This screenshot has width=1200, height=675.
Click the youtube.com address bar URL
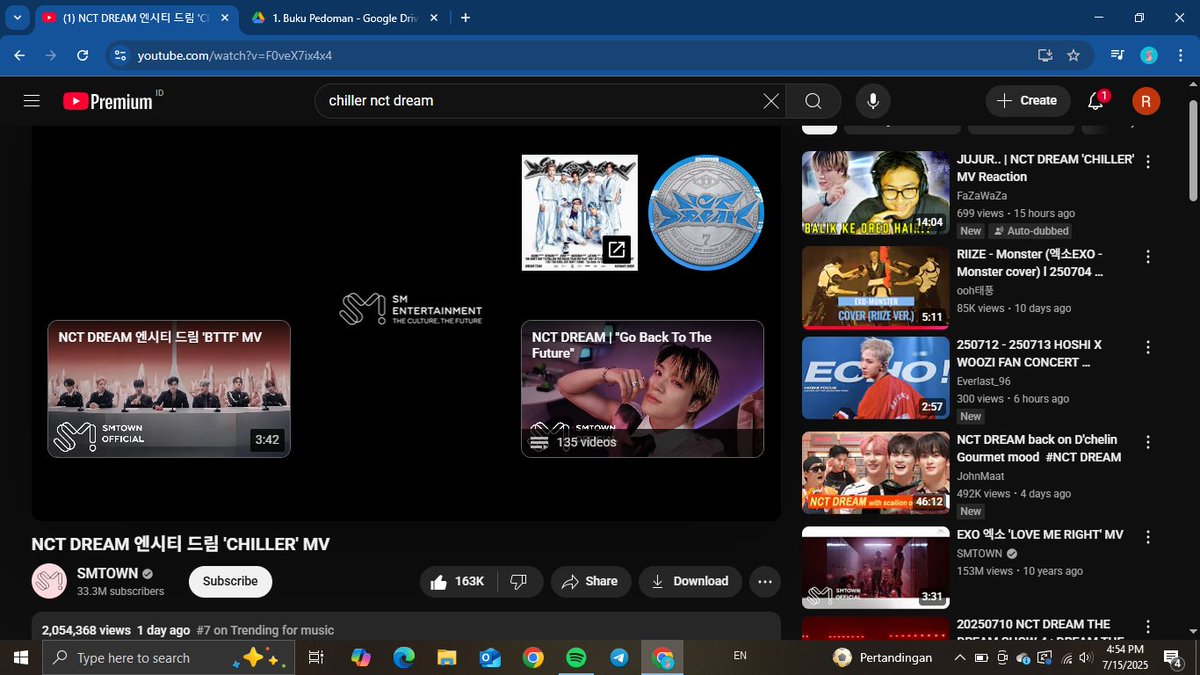[x=235, y=55]
